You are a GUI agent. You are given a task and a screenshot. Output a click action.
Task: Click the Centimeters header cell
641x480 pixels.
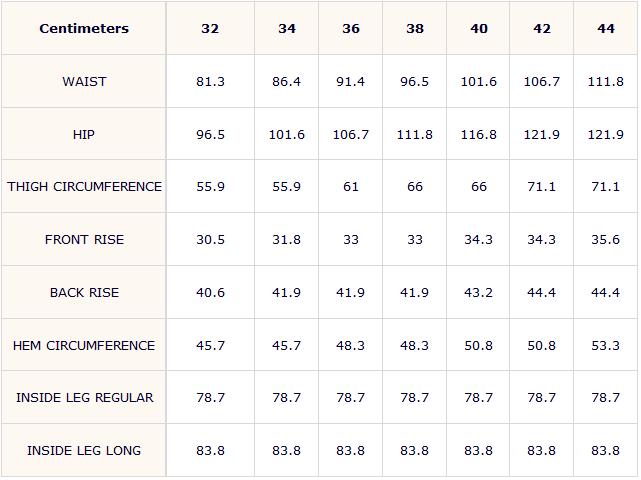[84, 28]
